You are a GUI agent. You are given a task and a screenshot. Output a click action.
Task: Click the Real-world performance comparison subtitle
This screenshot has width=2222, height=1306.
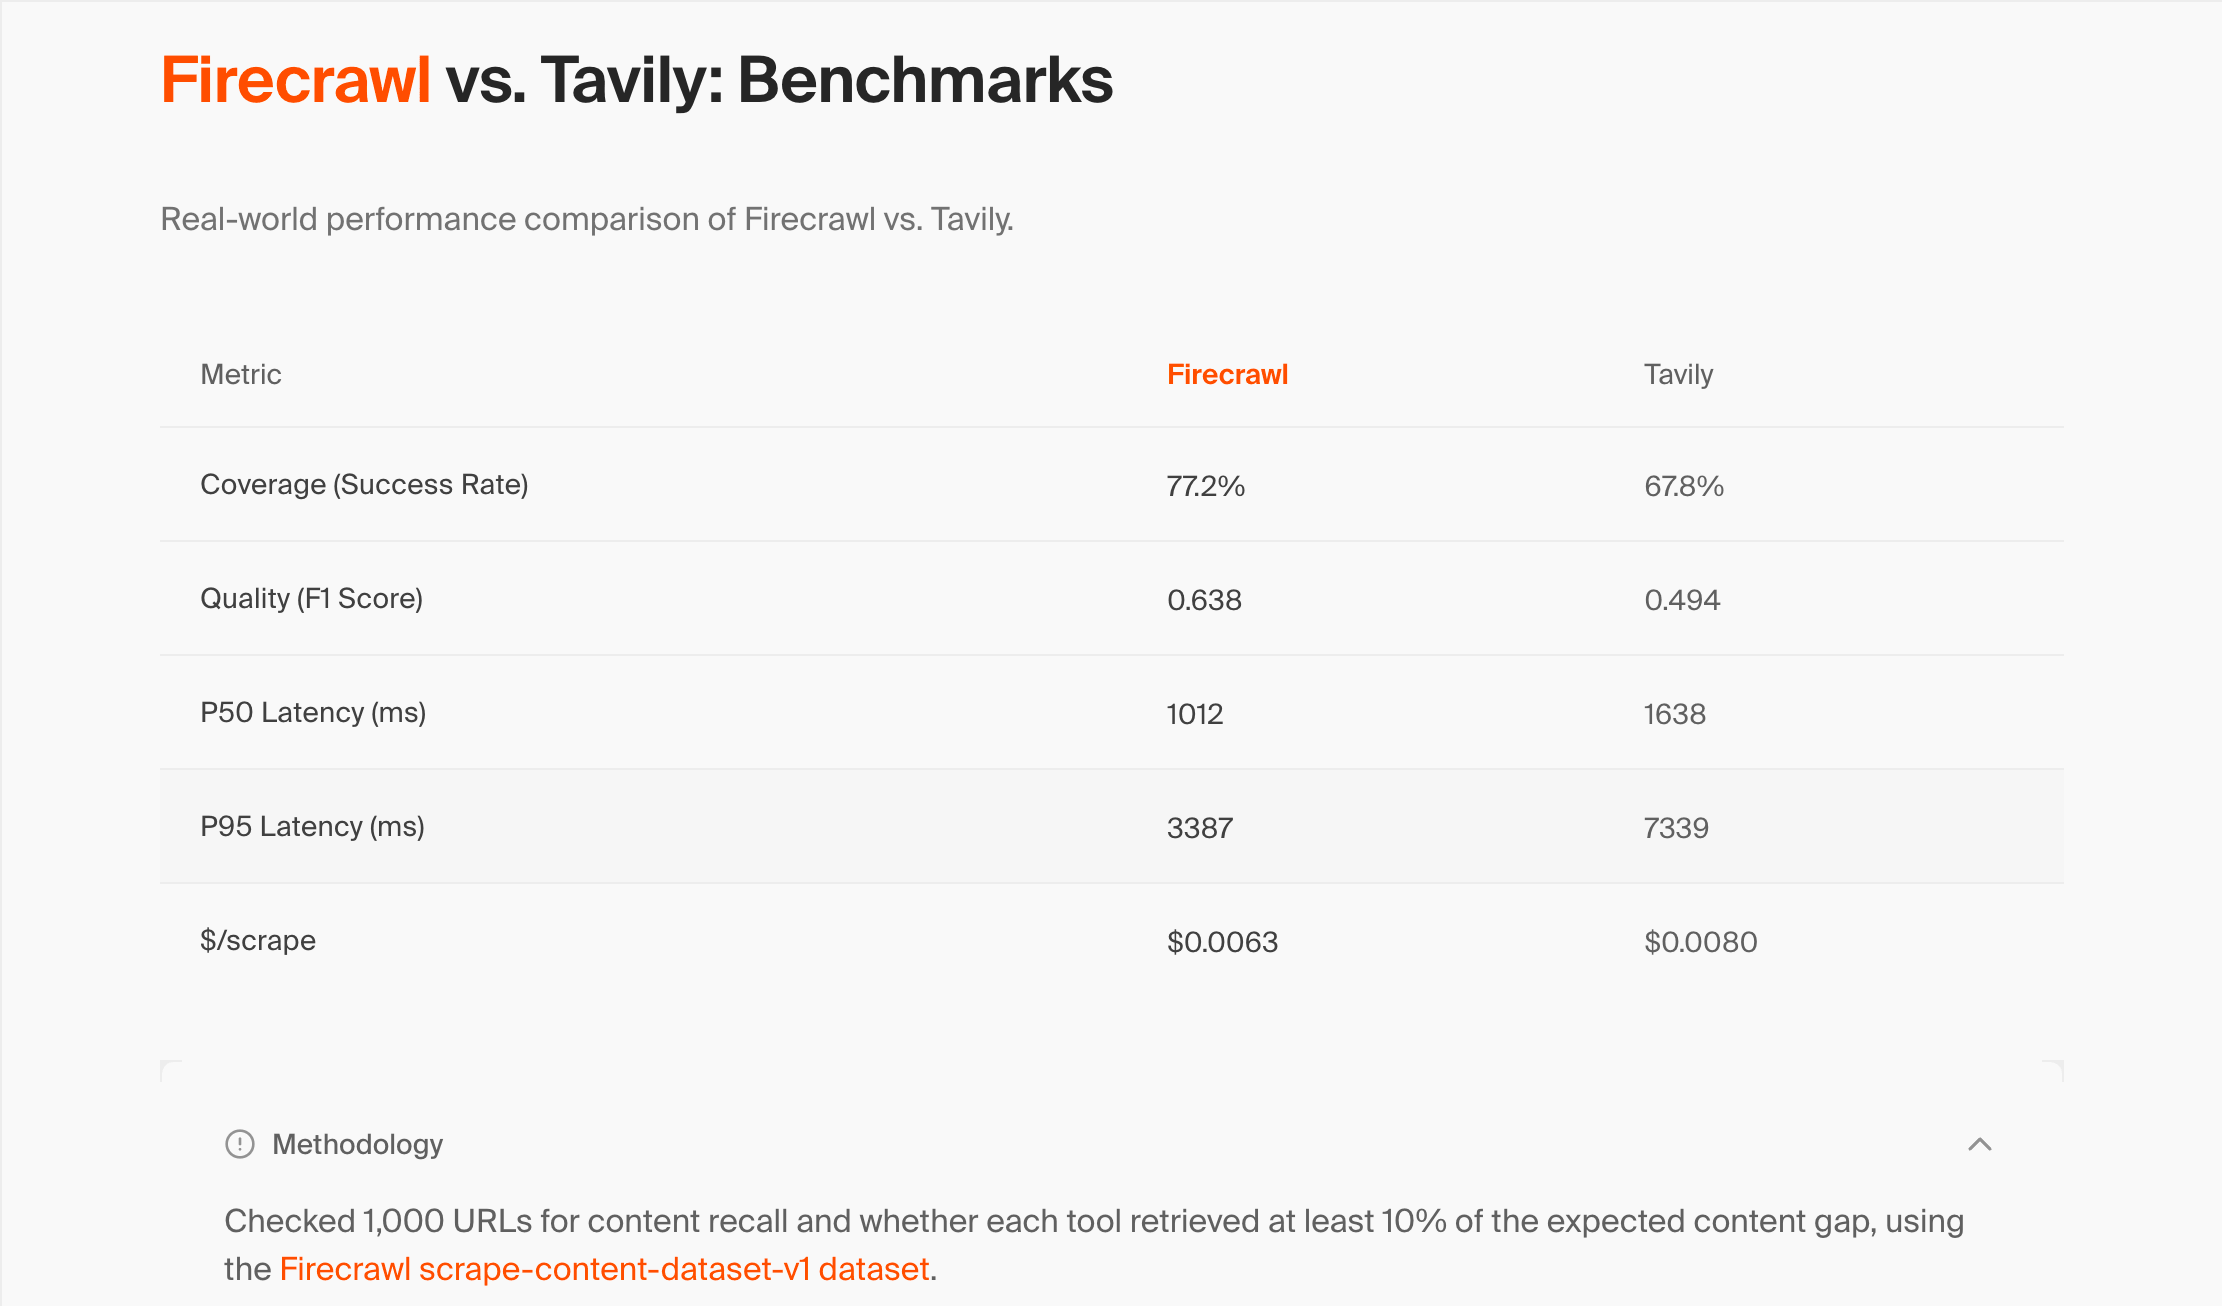pos(587,219)
